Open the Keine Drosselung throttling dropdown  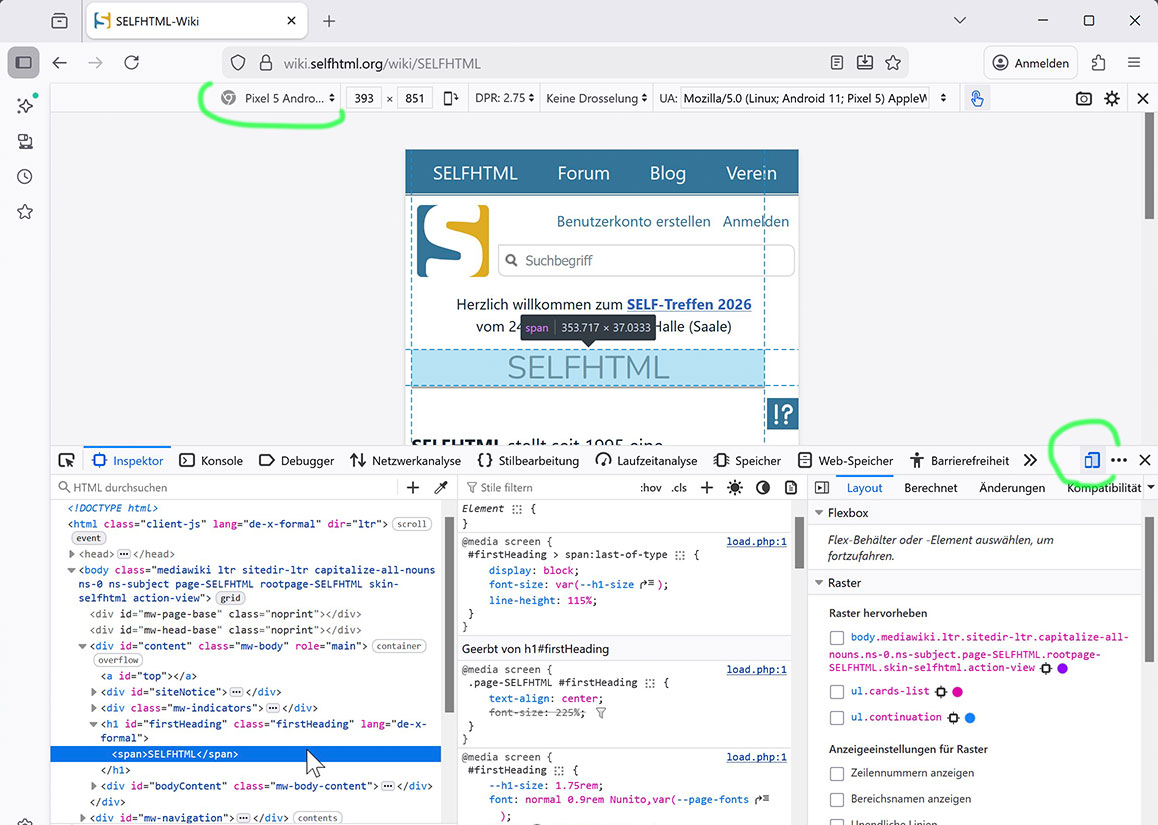pos(596,98)
